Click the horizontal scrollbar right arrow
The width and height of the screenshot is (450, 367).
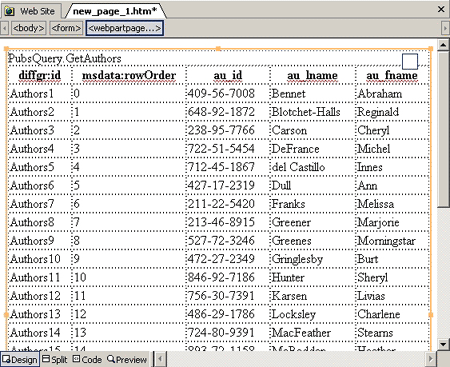(430, 359)
